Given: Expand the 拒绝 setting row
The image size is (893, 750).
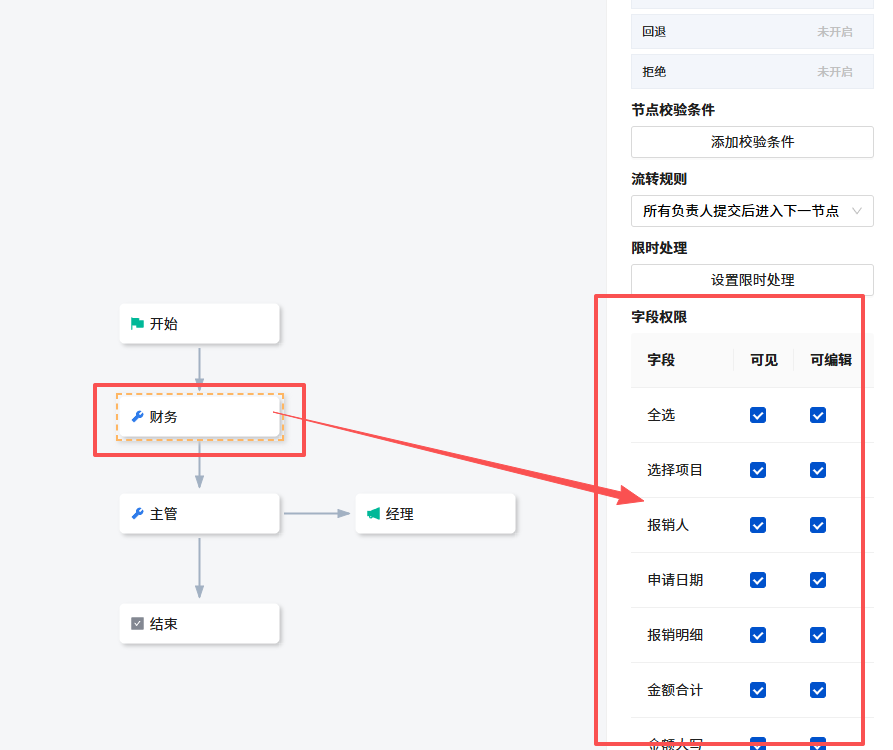Looking at the screenshot, I should click(751, 71).
